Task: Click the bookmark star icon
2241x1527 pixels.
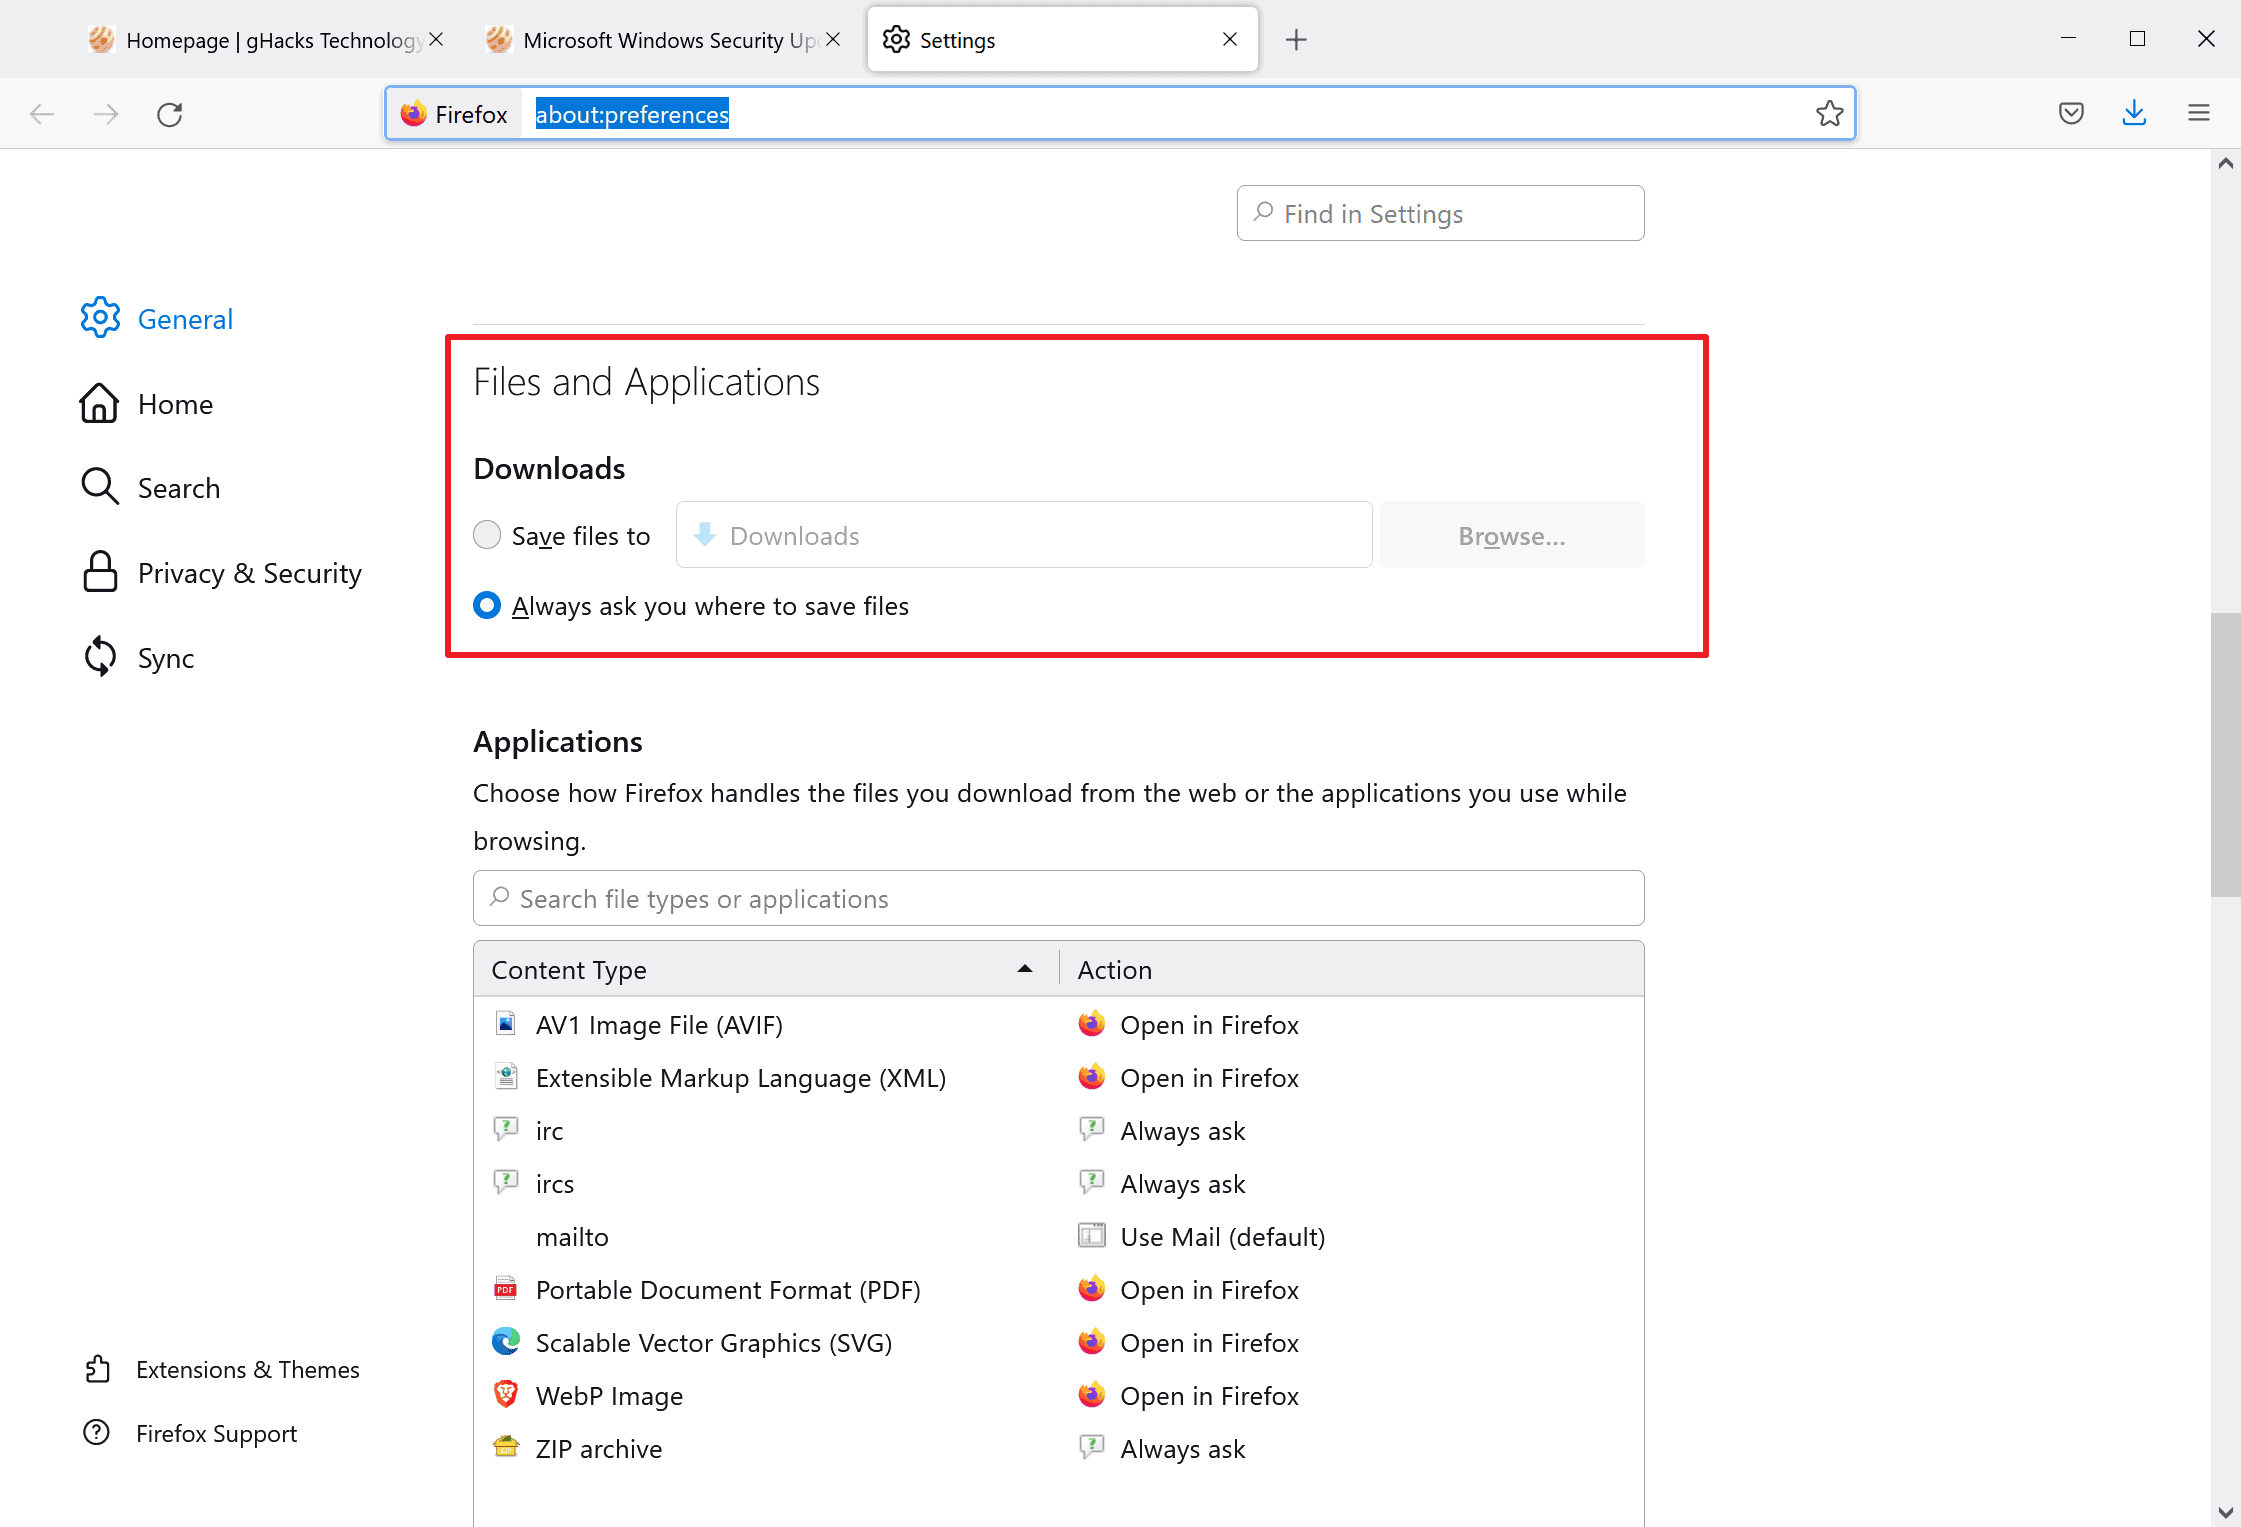Action: coord(1829,114)
